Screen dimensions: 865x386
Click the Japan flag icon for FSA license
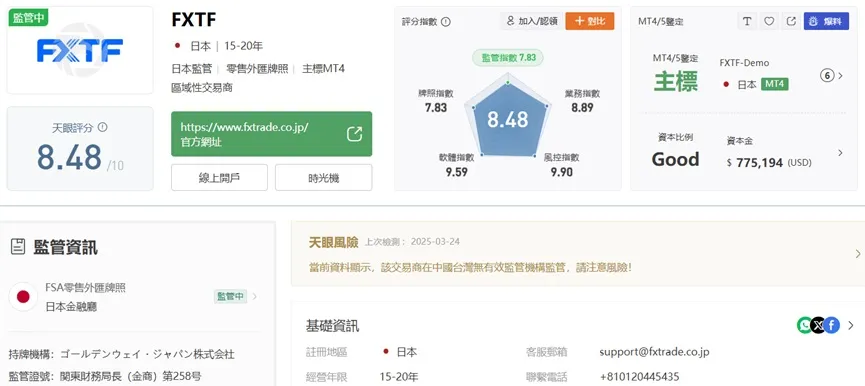[x=23, y=297]
